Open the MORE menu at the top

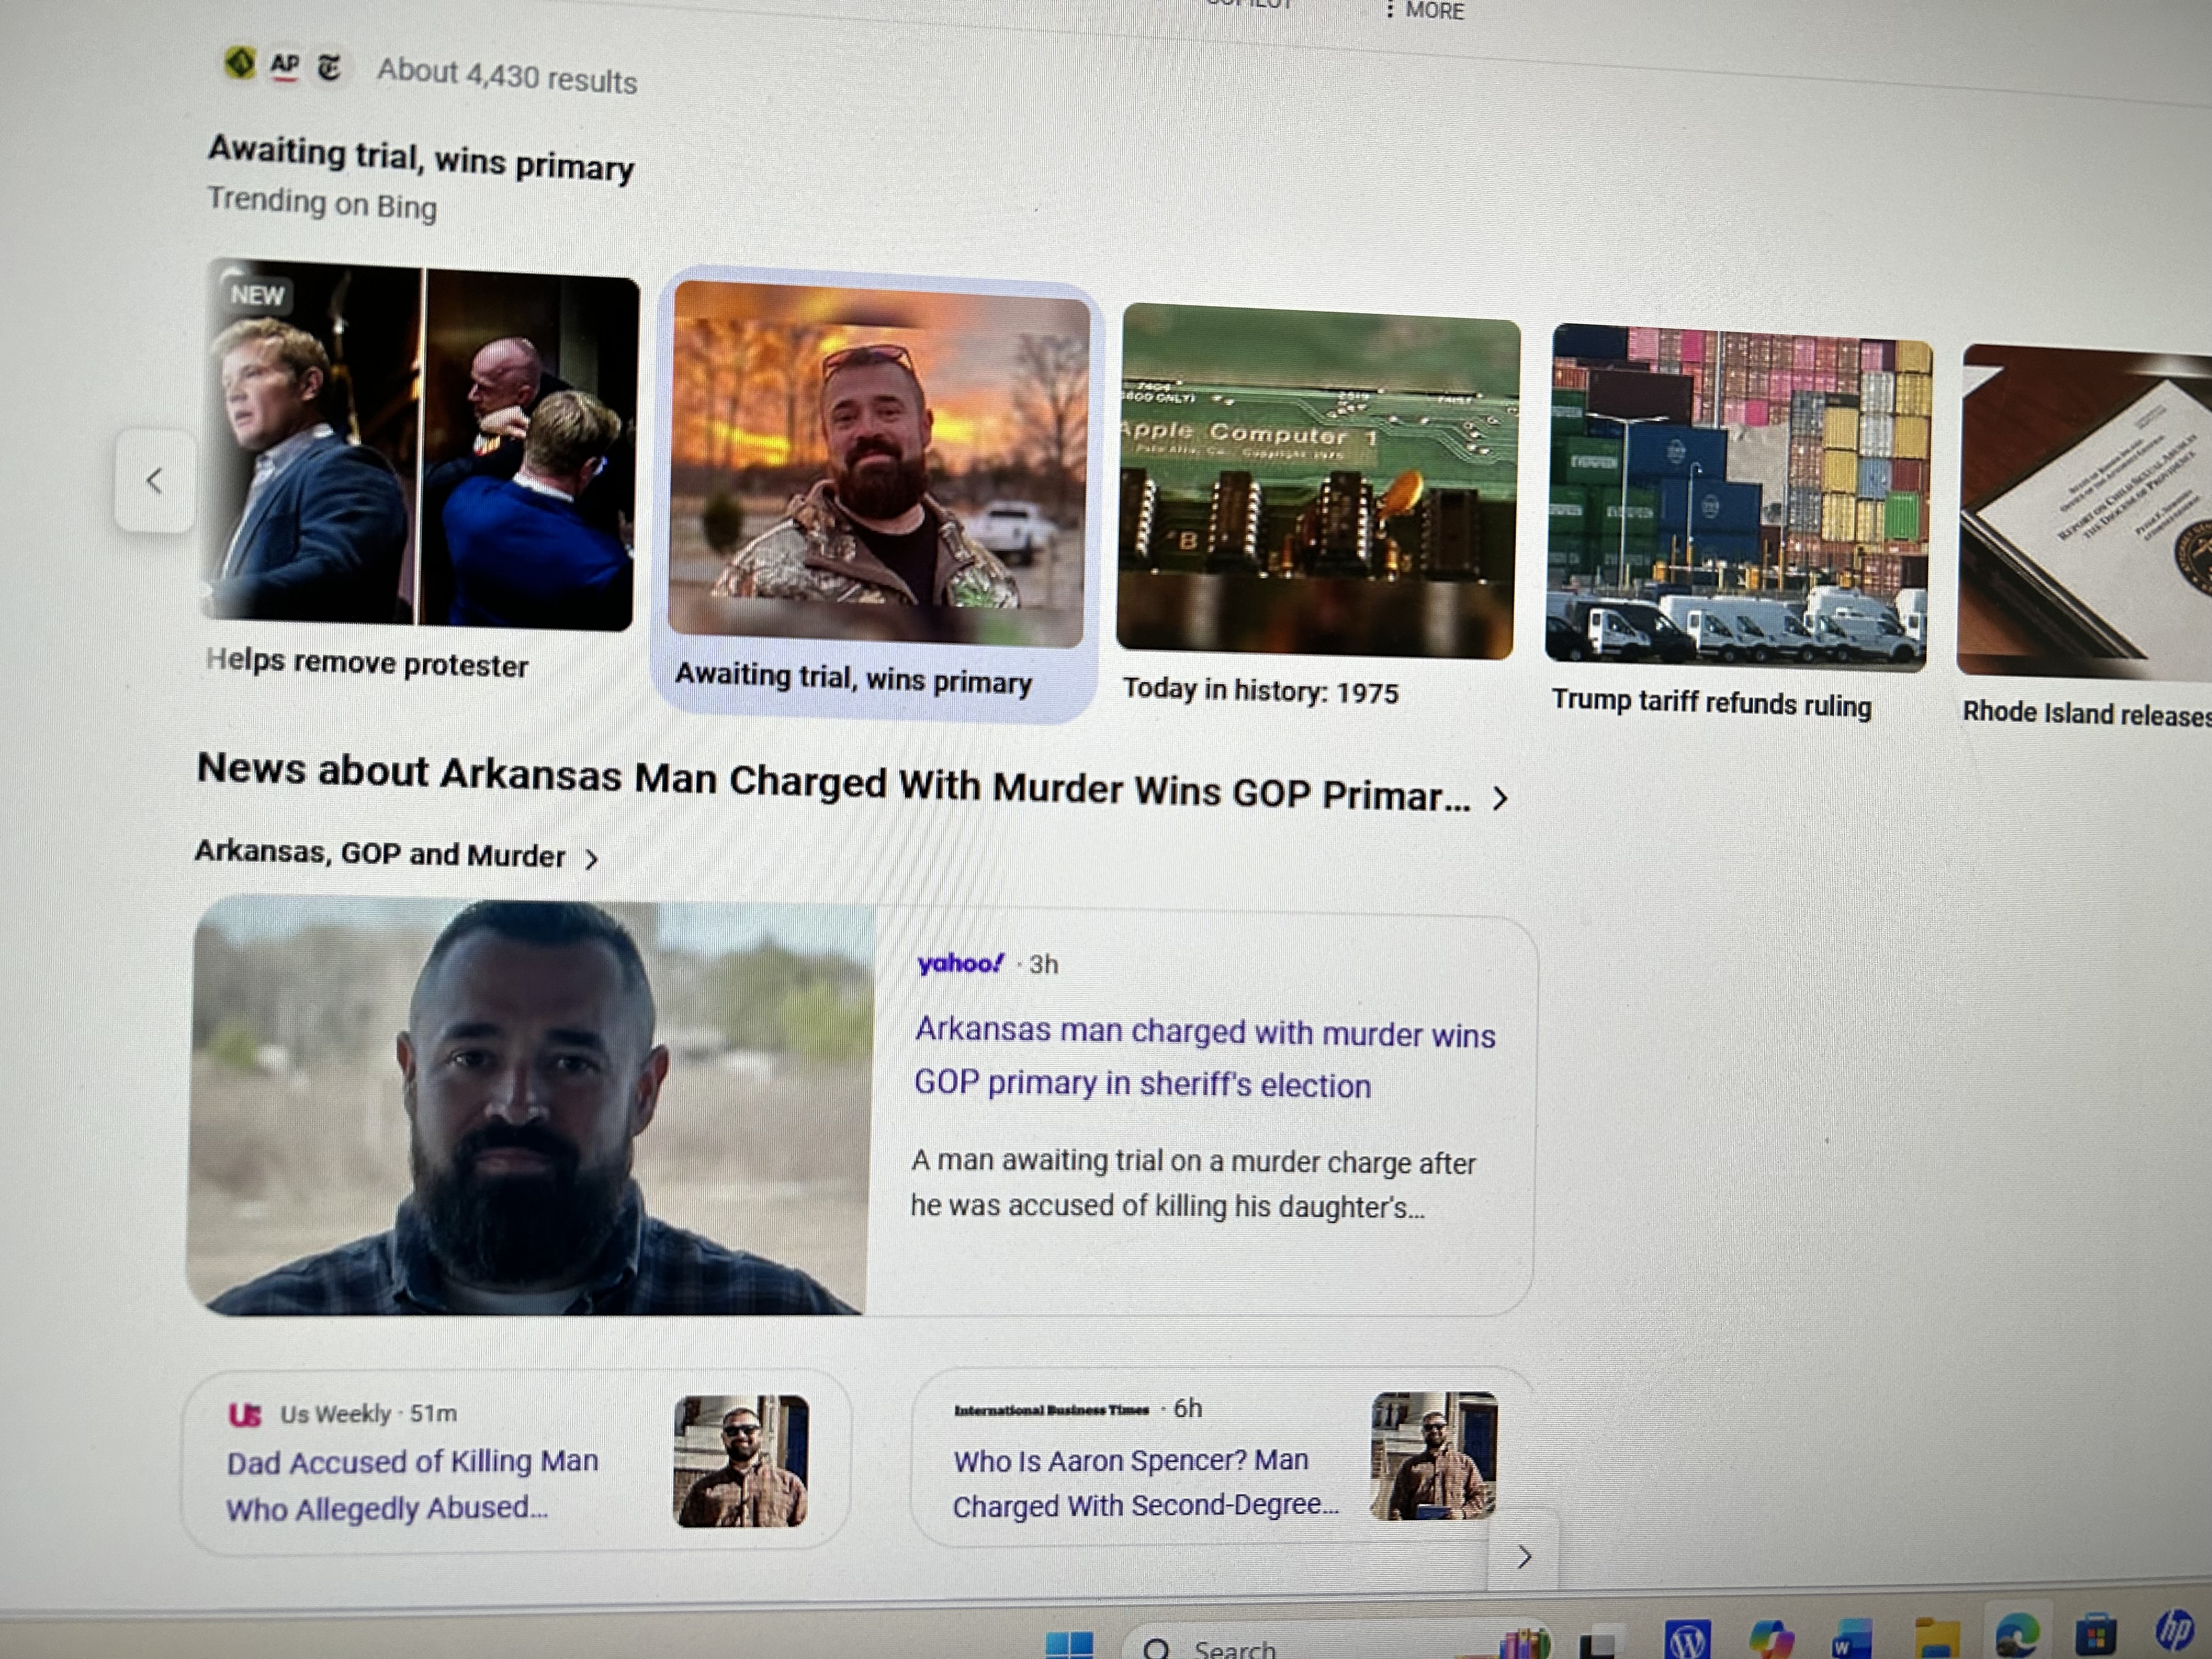[1426, 10]
